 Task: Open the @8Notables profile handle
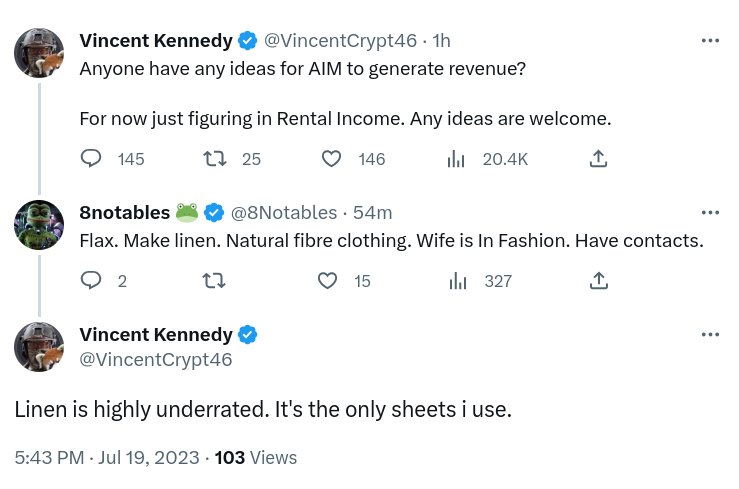(x=284, y=212)
